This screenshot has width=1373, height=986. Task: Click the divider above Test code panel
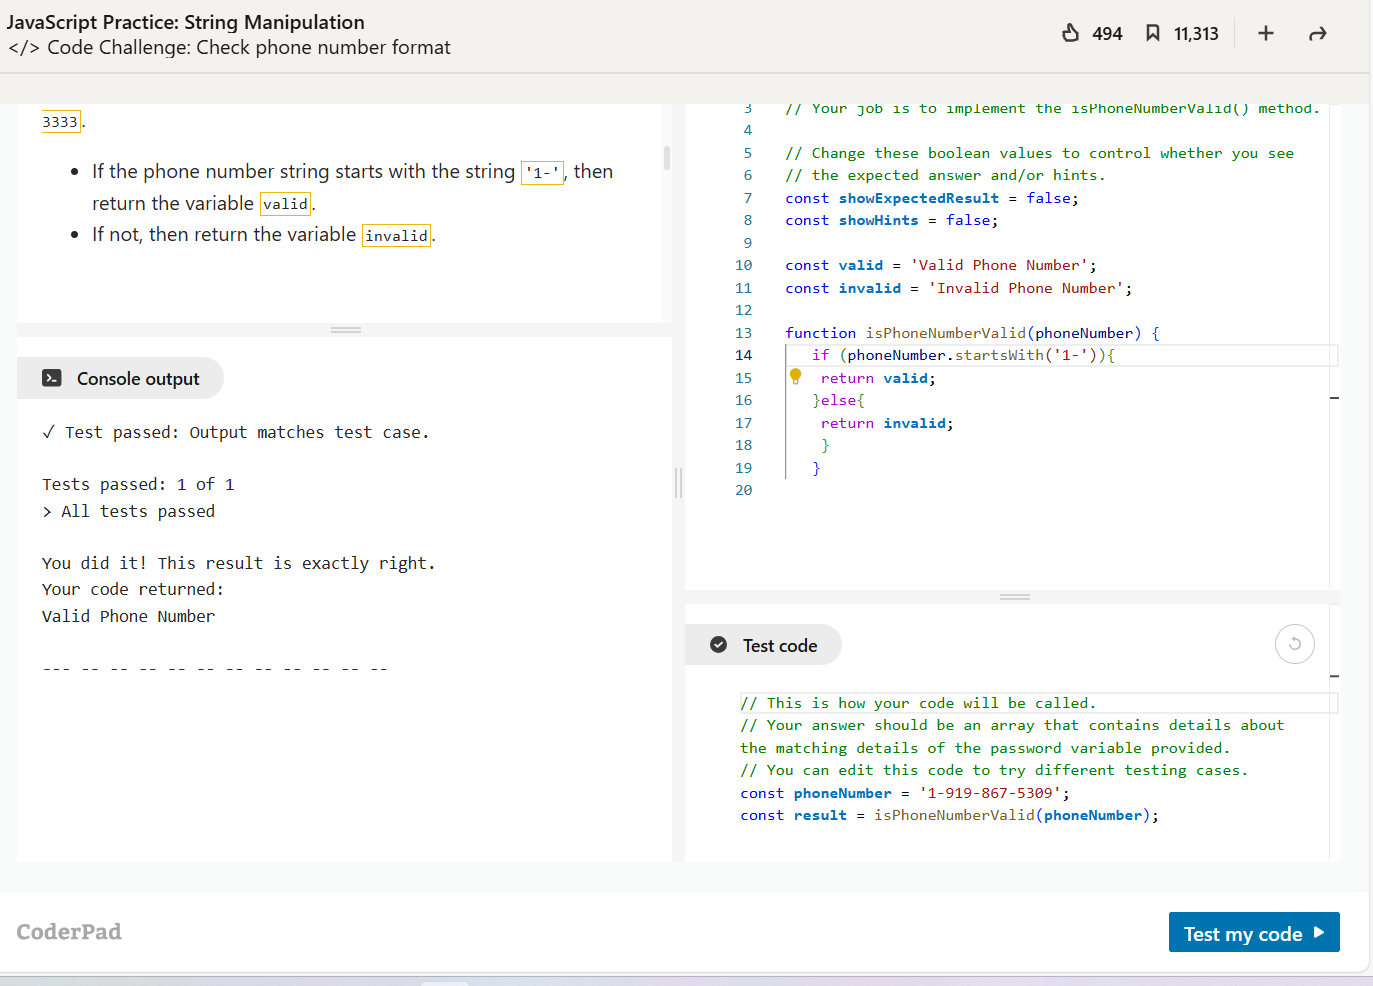click(1014, 597)
